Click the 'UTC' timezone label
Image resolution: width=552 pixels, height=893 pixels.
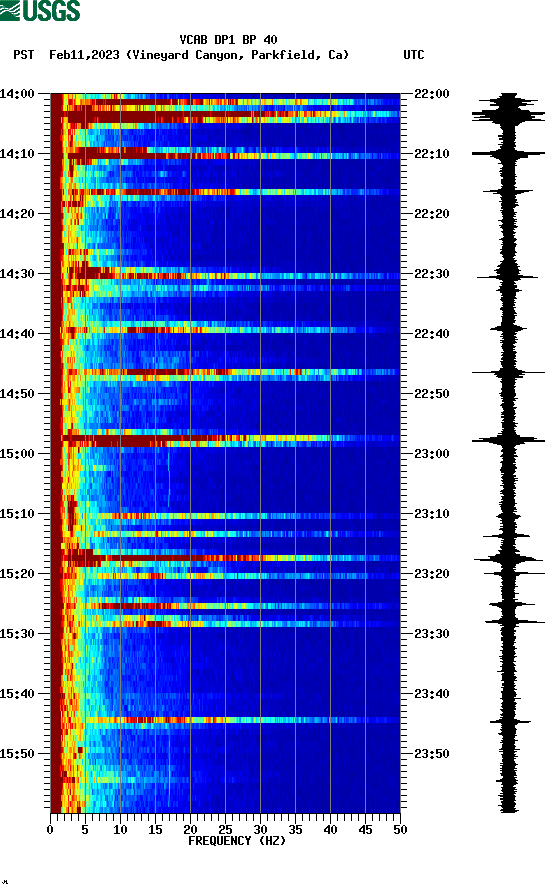click(x=414, y=55)
